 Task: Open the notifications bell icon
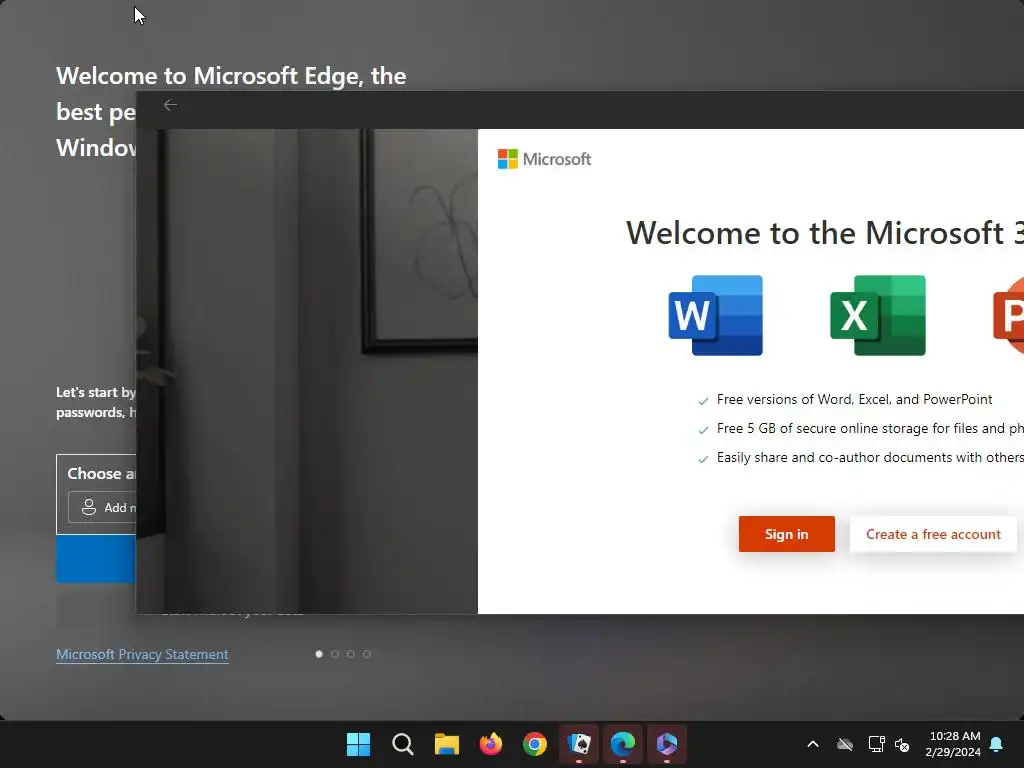(x=997, y=744)
